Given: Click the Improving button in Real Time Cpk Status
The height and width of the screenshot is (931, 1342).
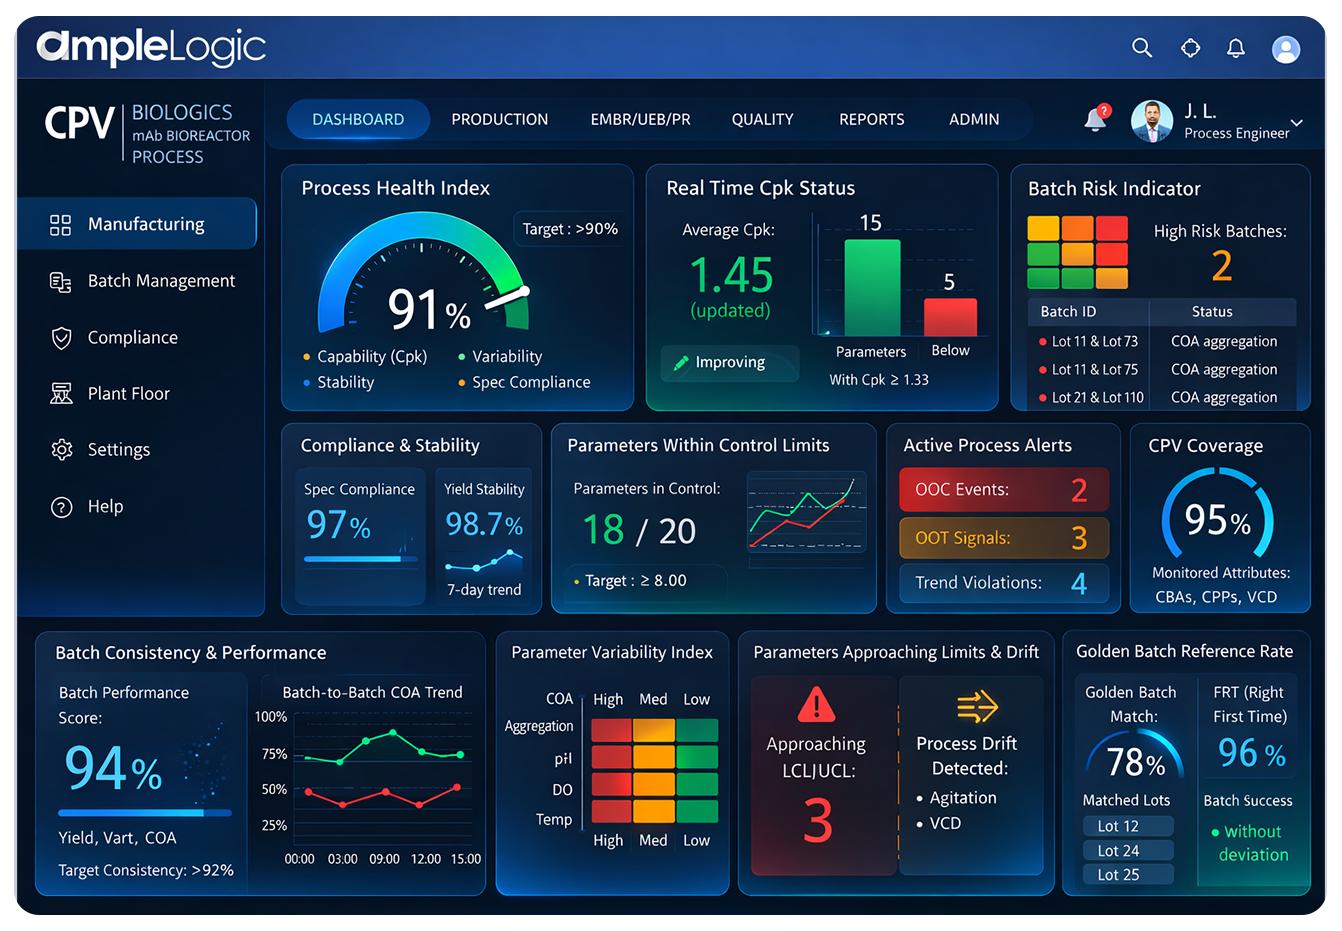Looking at the screenshot, I should 729,363.
